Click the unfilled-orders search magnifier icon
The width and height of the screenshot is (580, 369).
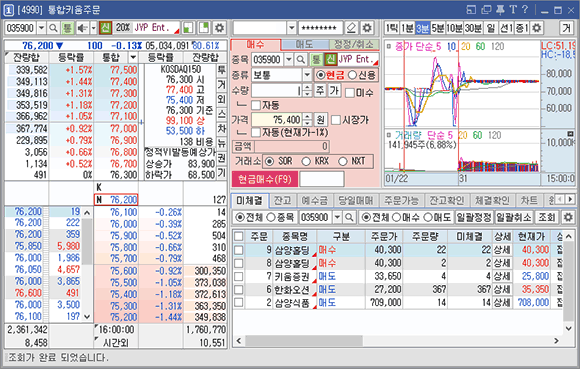click(349, 217)
